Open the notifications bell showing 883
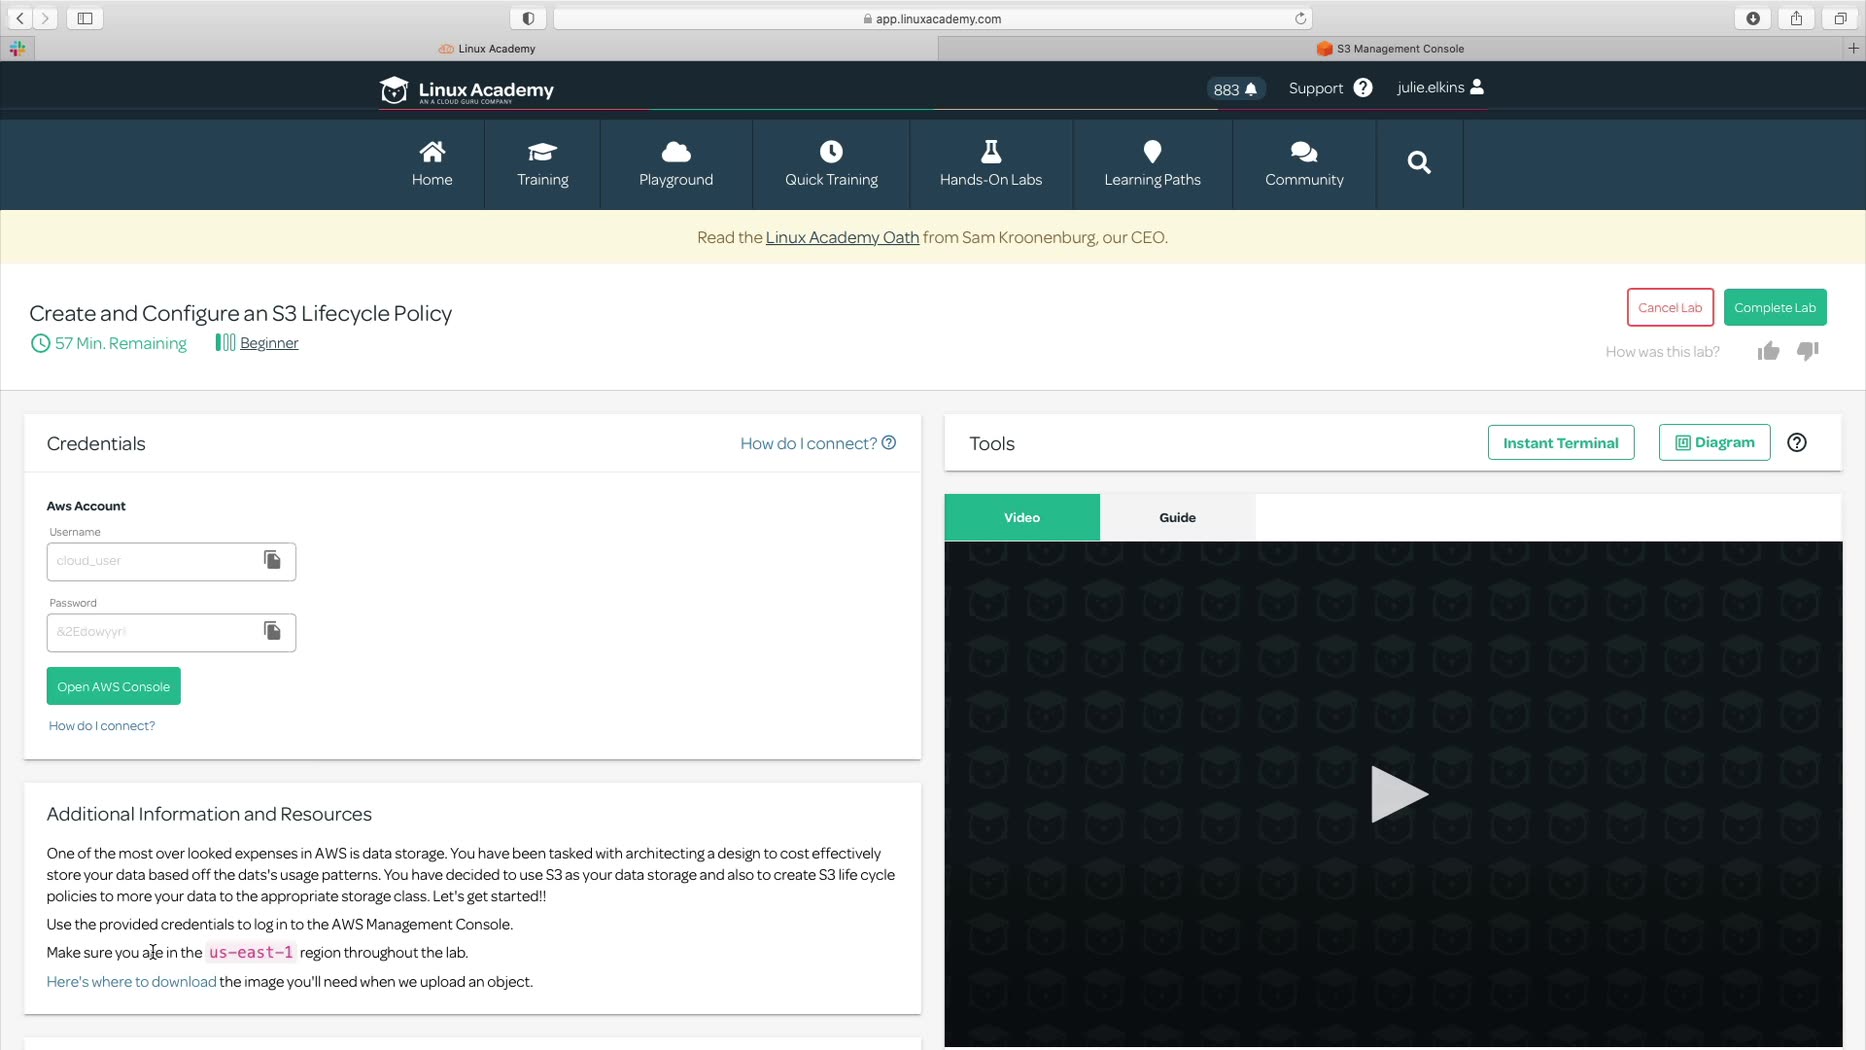This screenshot has width=1866, height=1050. tap(1236, 89)
